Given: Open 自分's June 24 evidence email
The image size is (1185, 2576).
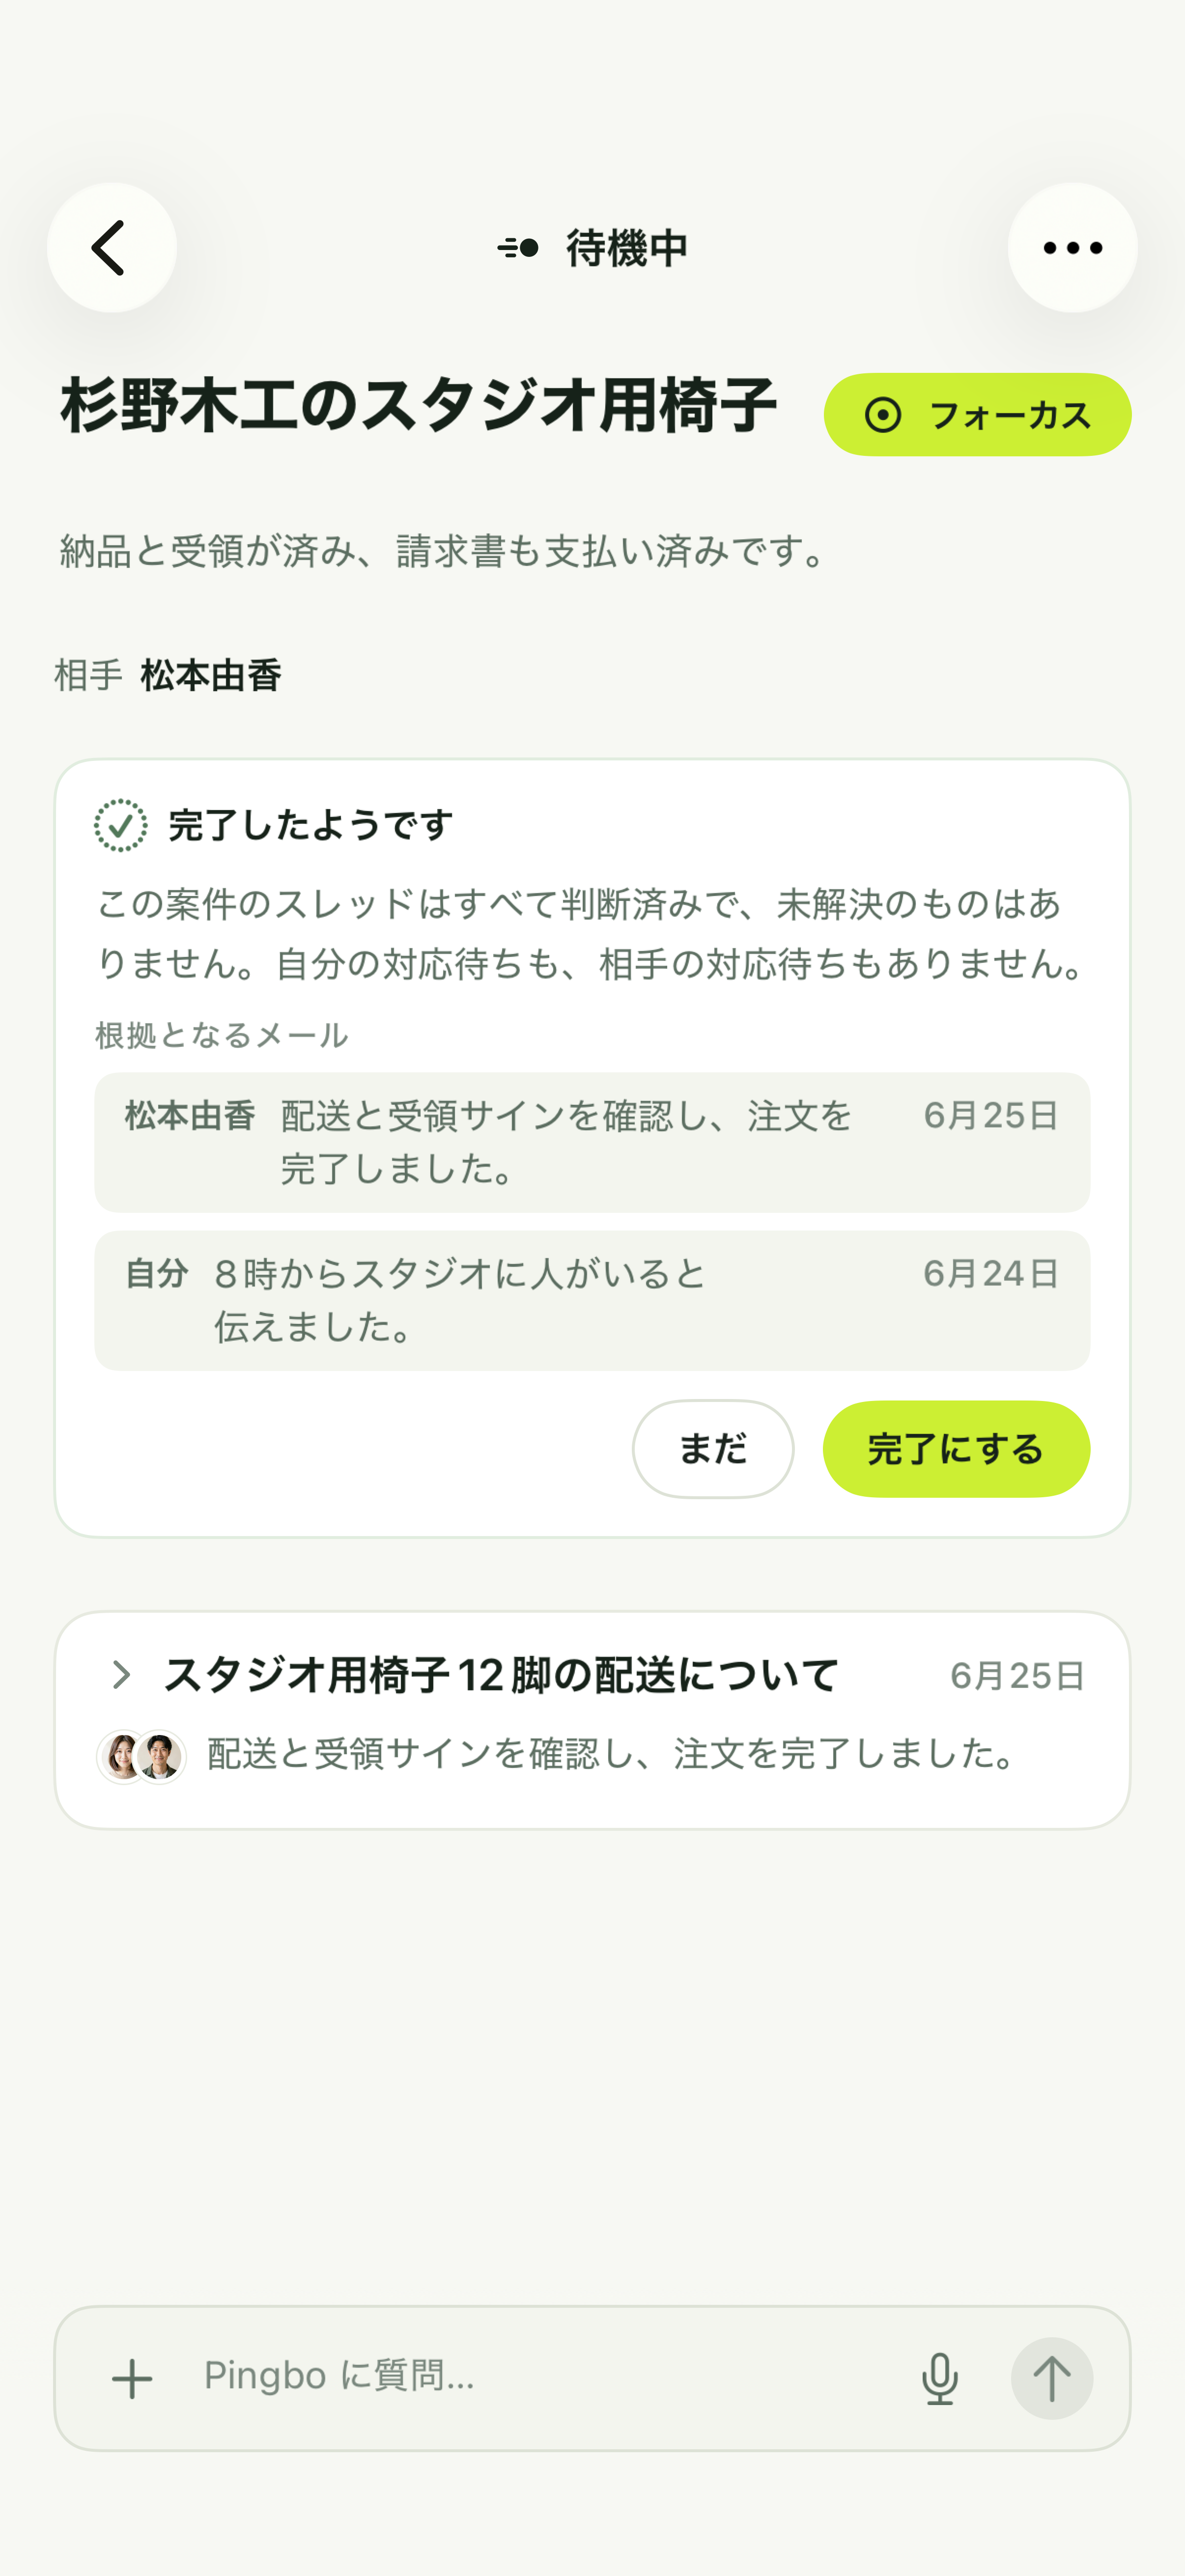Looking at the screenshot, I should pos(592,1300).
